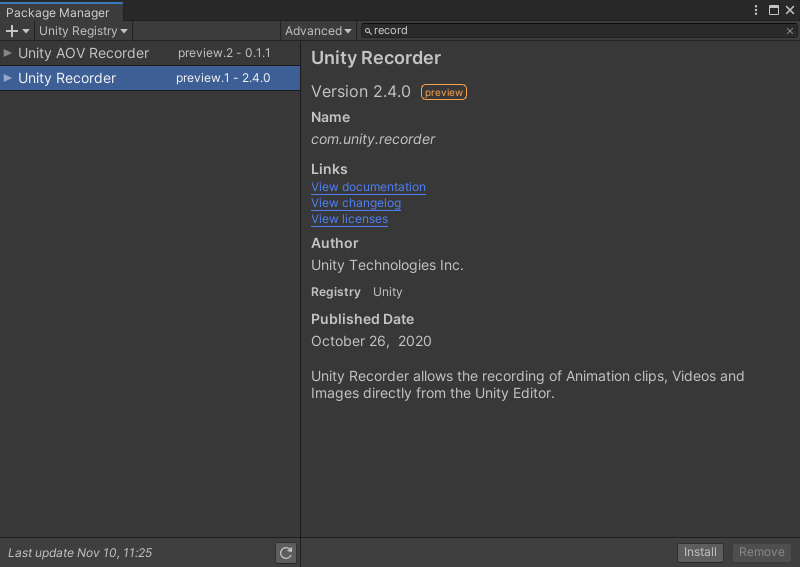Select the Unity Recorder package row
The height and width of the screenshot is (567, 800).
[x=150, y=78]
